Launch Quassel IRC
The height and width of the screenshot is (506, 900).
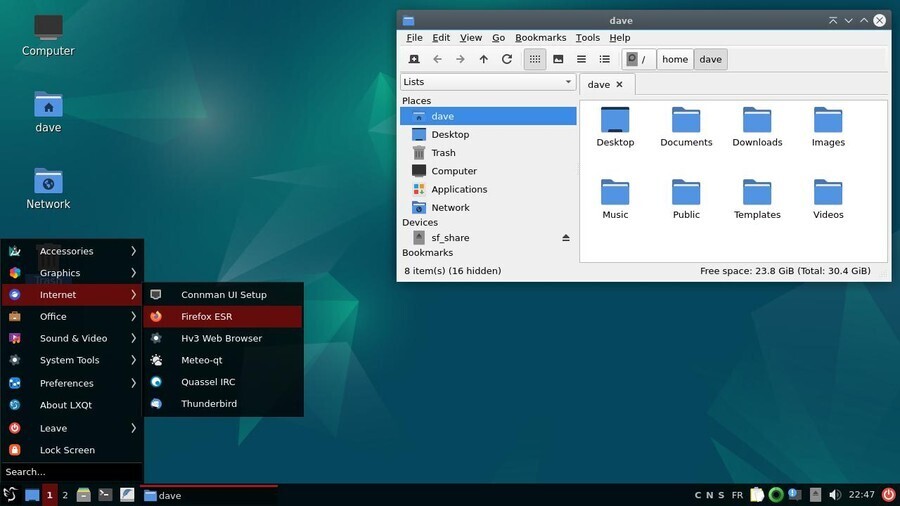223,382
